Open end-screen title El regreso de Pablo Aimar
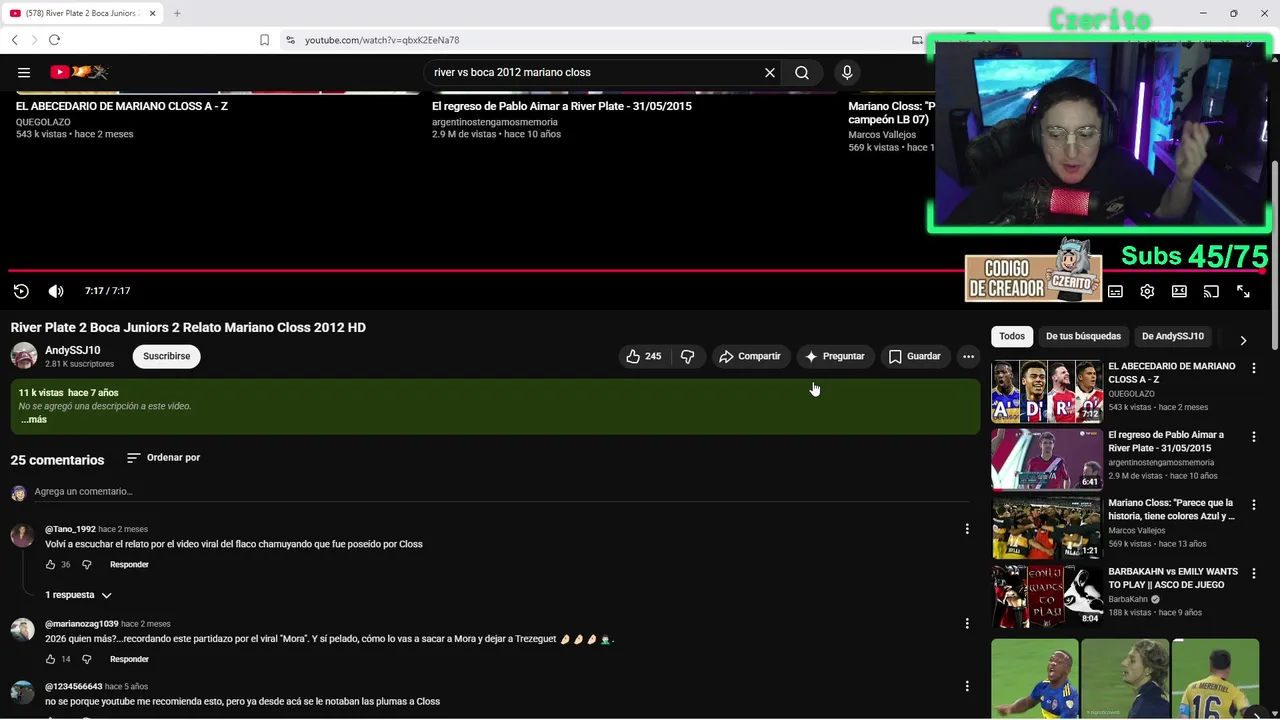This screenshot has height=720, width=1280. (x=561, y=106)
